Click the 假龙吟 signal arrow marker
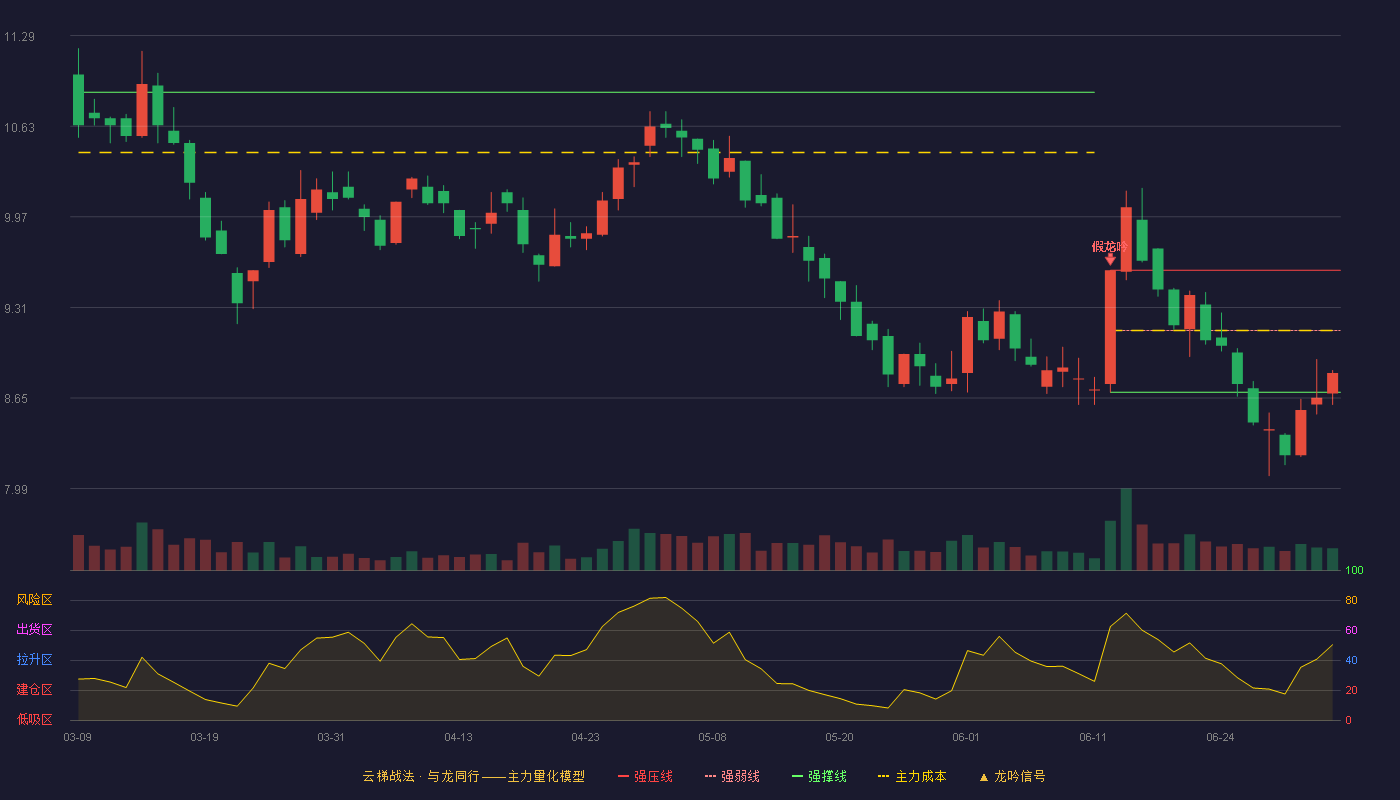This screenshot has width=1400, height=800. [1110, 259]
